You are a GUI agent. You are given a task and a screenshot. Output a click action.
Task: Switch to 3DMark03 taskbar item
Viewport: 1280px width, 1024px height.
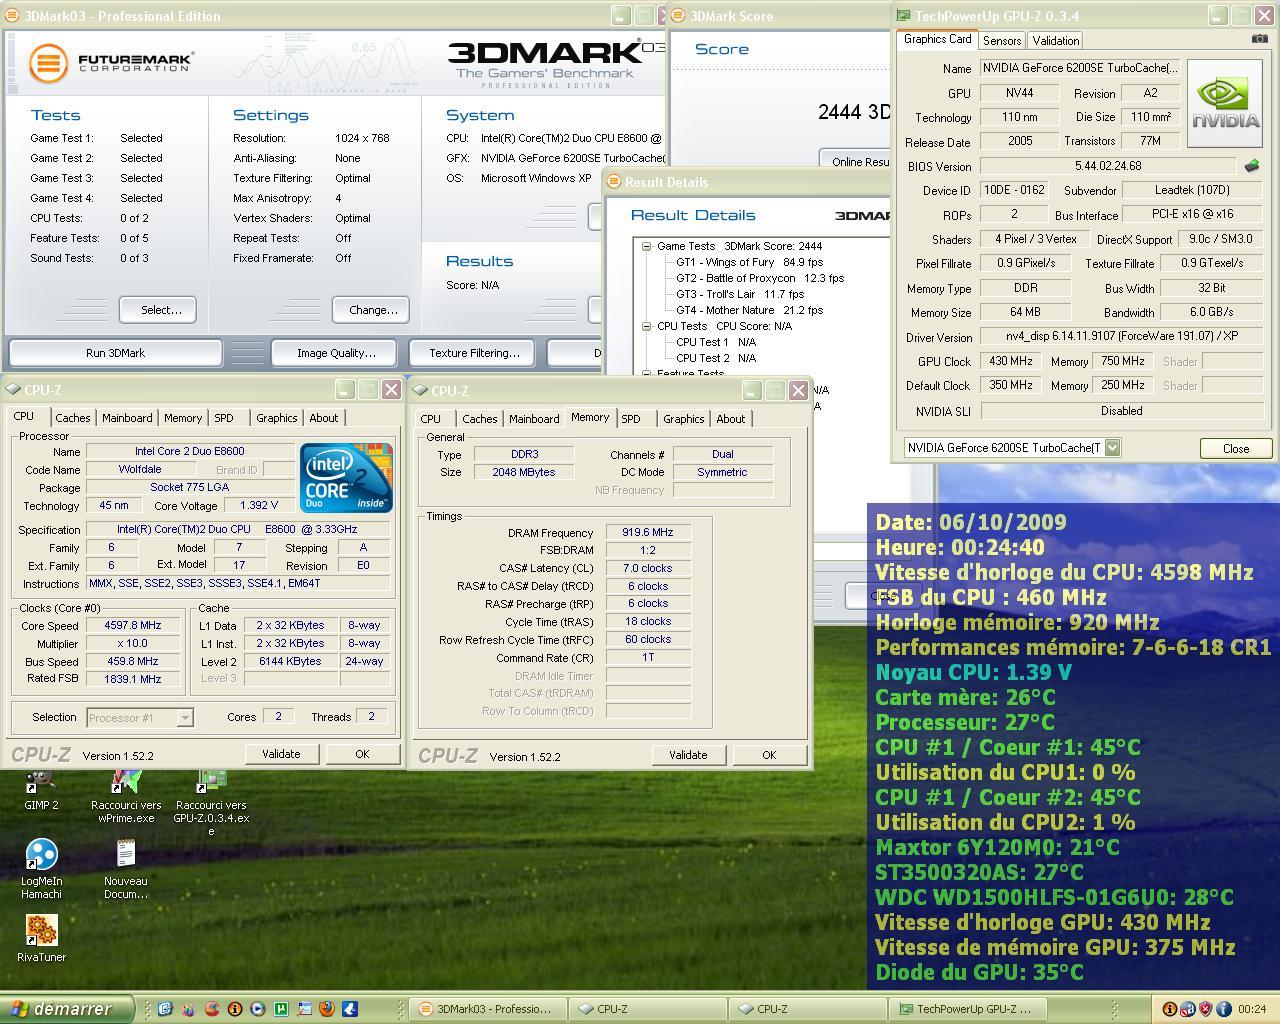489,1009
